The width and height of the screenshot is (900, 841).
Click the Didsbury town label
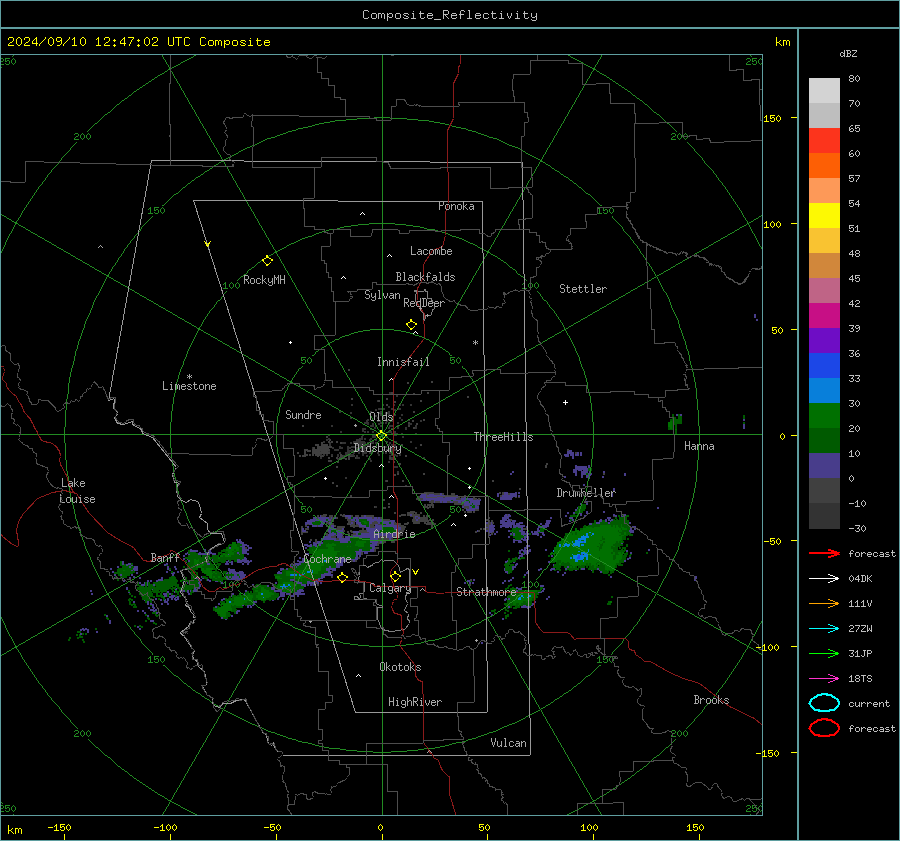378,448
